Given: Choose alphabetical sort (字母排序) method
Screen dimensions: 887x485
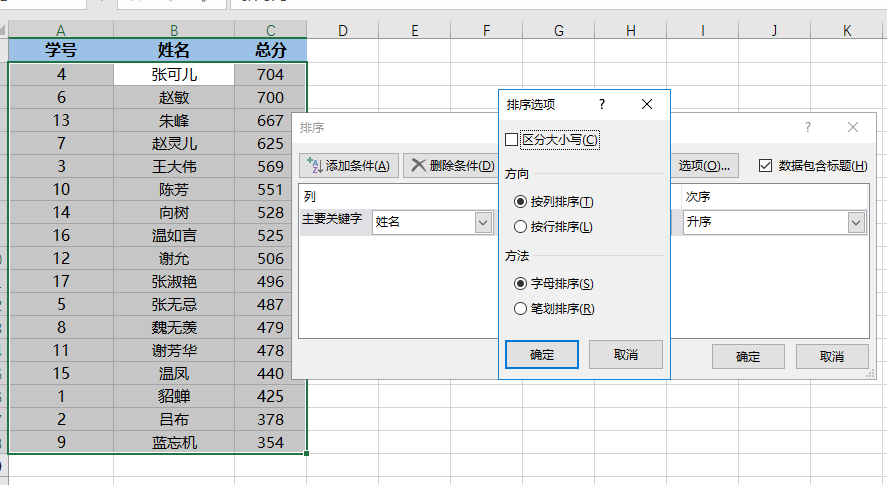Looking at the screenshot, I should click(x=520, y=284).
